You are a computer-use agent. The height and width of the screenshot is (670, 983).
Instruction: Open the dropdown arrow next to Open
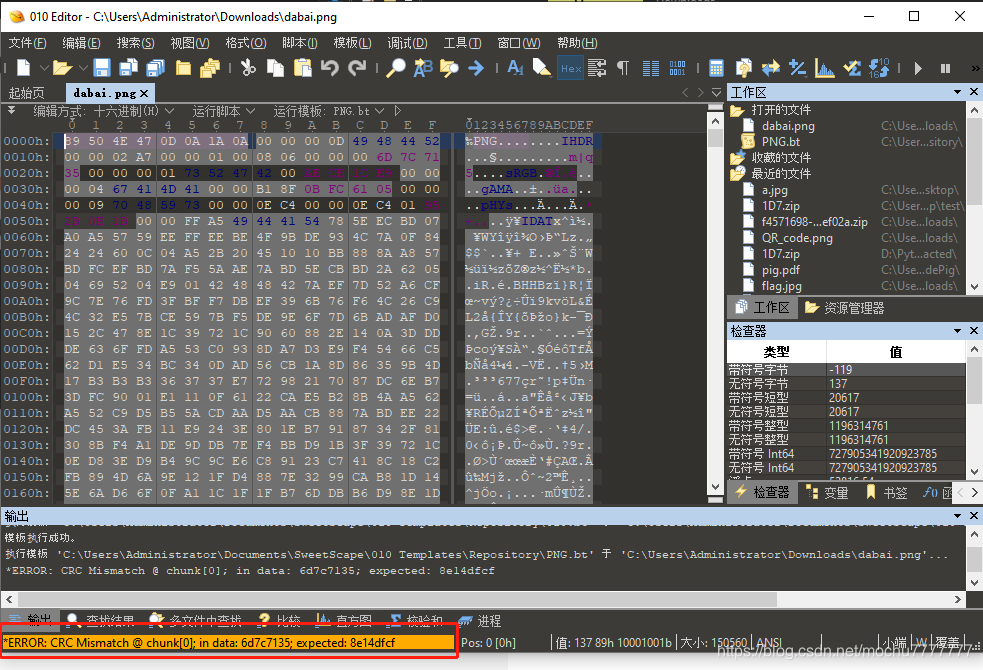[83, 68]
